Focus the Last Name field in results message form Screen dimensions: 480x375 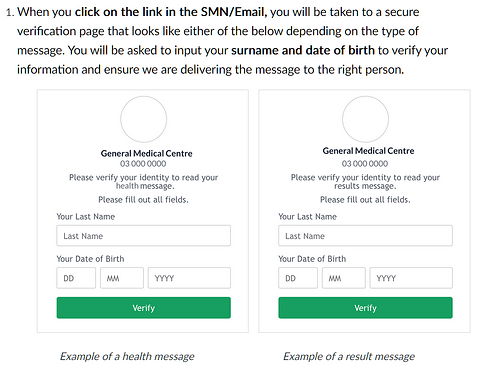pyautogui.click(x=365, y=236)
